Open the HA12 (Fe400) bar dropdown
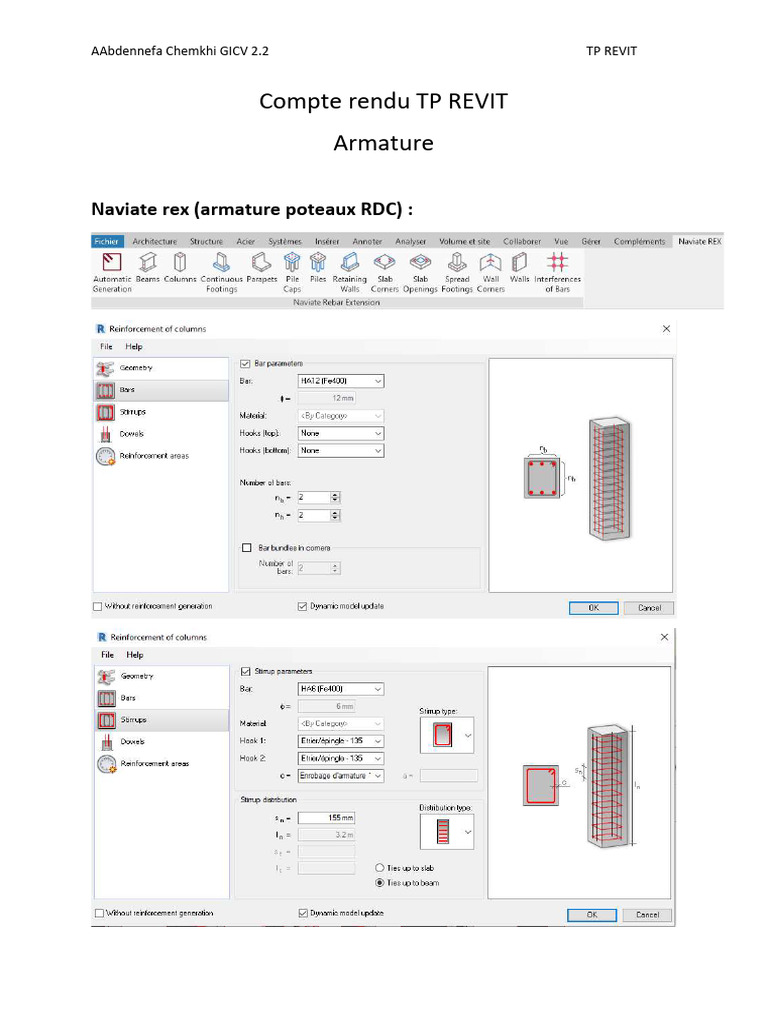 (x=341, y=381)
